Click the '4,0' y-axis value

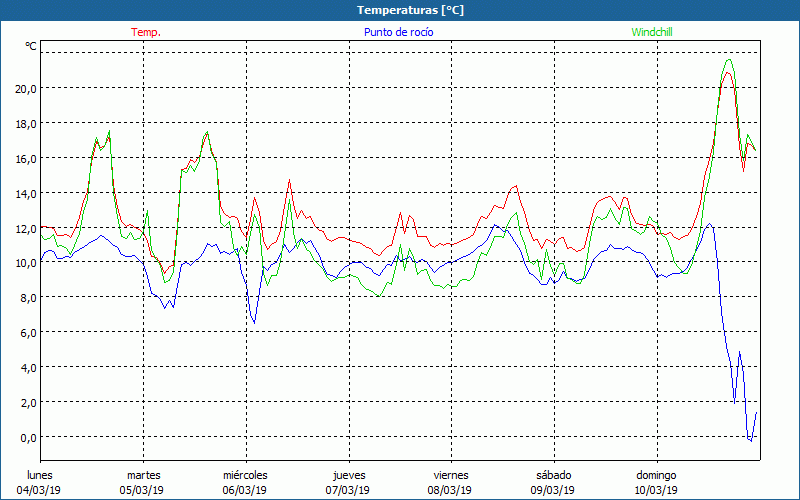[29, 367]
